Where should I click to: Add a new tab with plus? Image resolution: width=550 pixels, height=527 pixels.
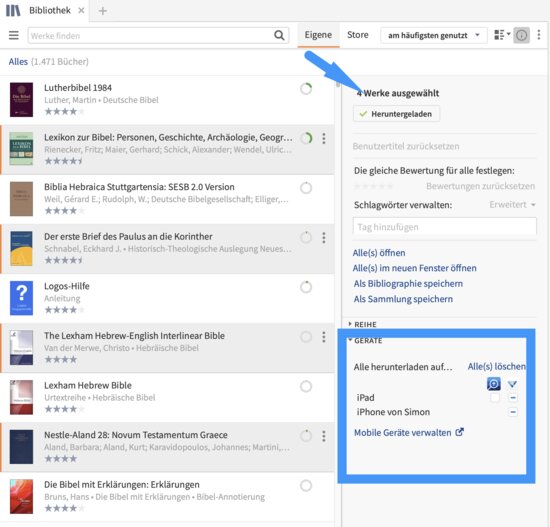point(102,11)
